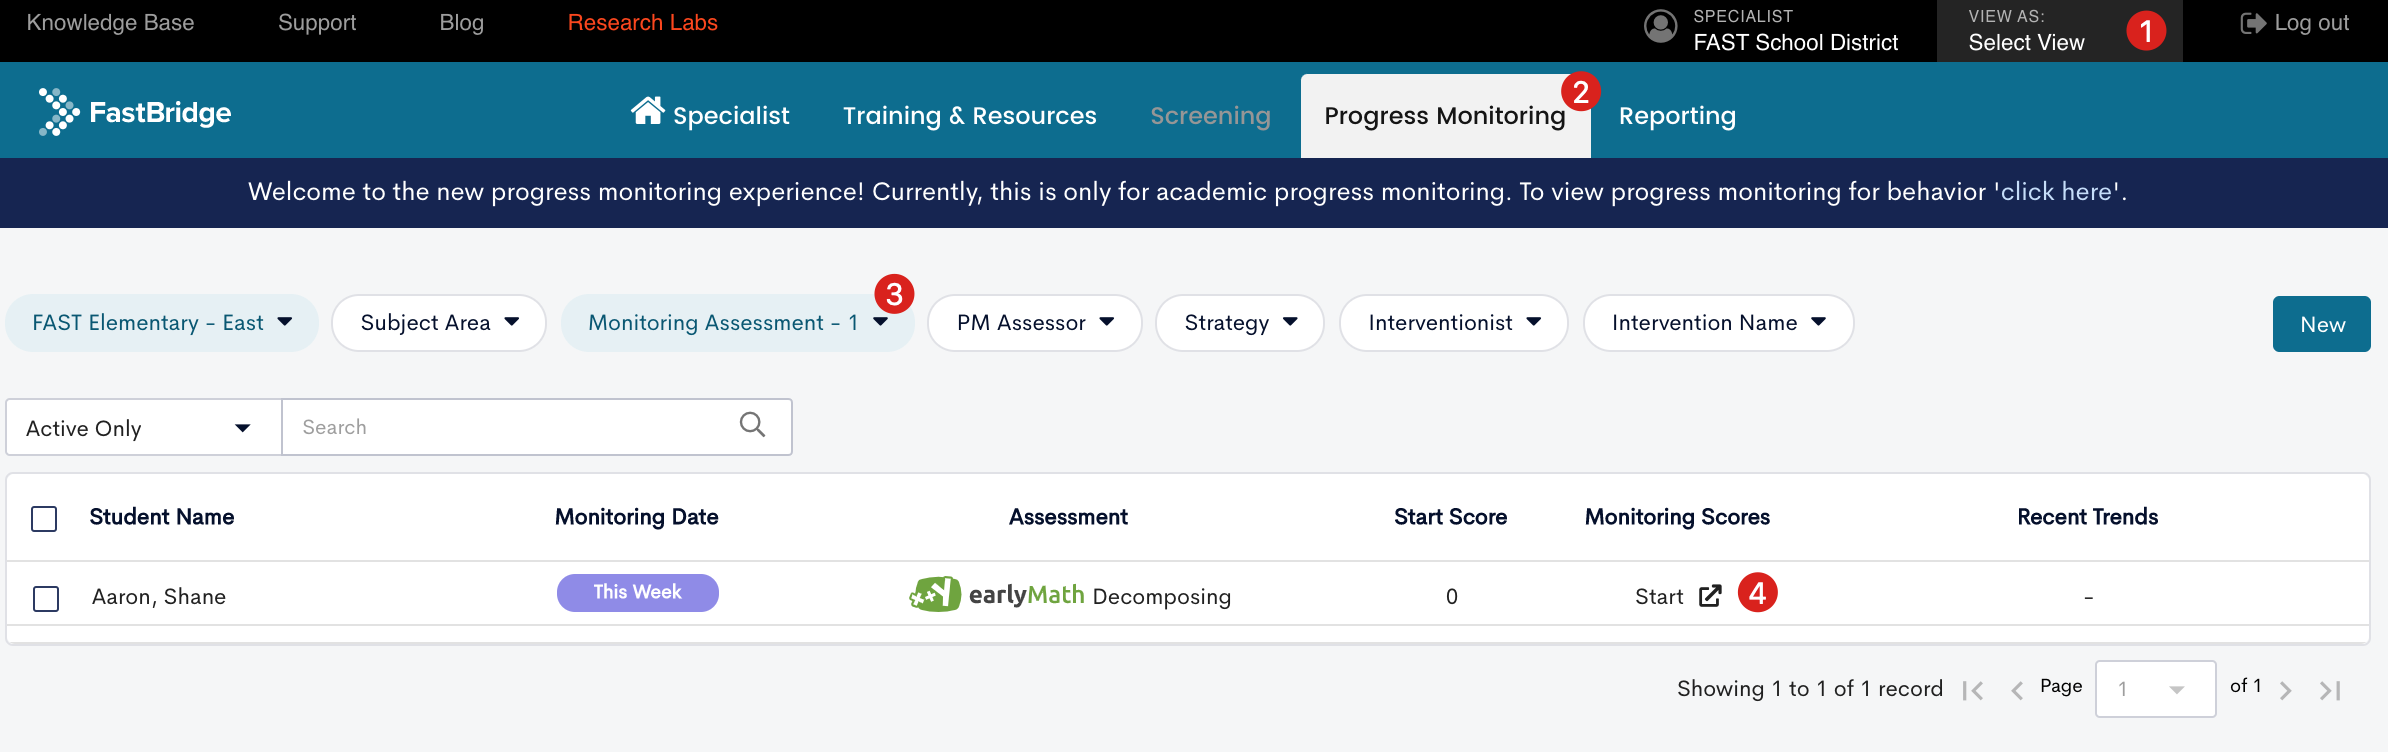Click the search magnifier icon
The width and height of the screenshot is (2388, 752).
click(753, 425)
